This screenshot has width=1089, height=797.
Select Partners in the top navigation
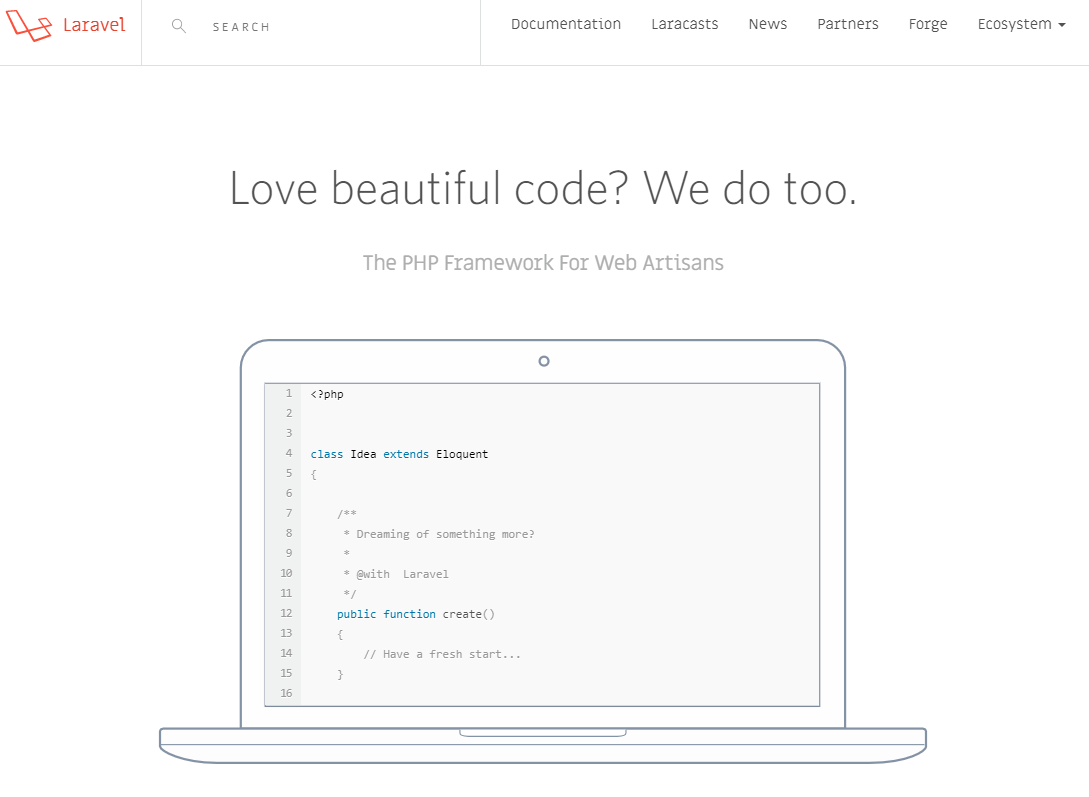tap(847, 24)
